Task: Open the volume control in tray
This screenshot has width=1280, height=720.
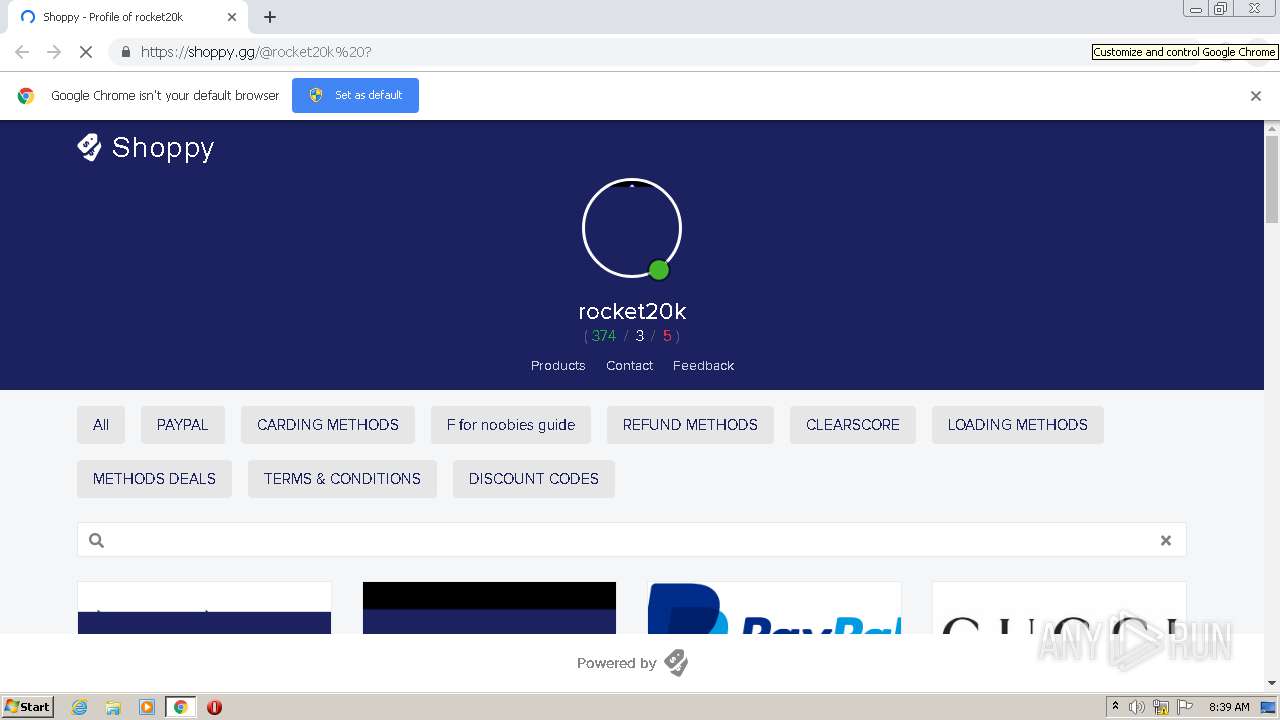Action: pos(1137,707)
